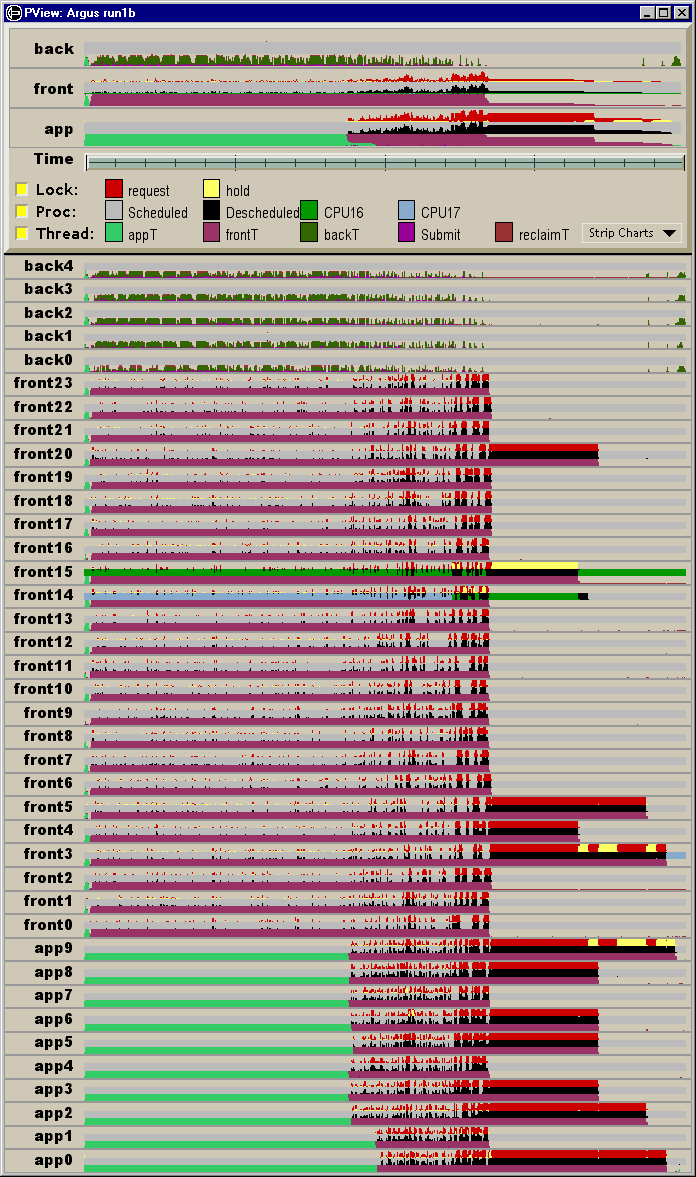696x1177 pixels.
Task: Click the purple Submit swatch
Action: (406, 233)
